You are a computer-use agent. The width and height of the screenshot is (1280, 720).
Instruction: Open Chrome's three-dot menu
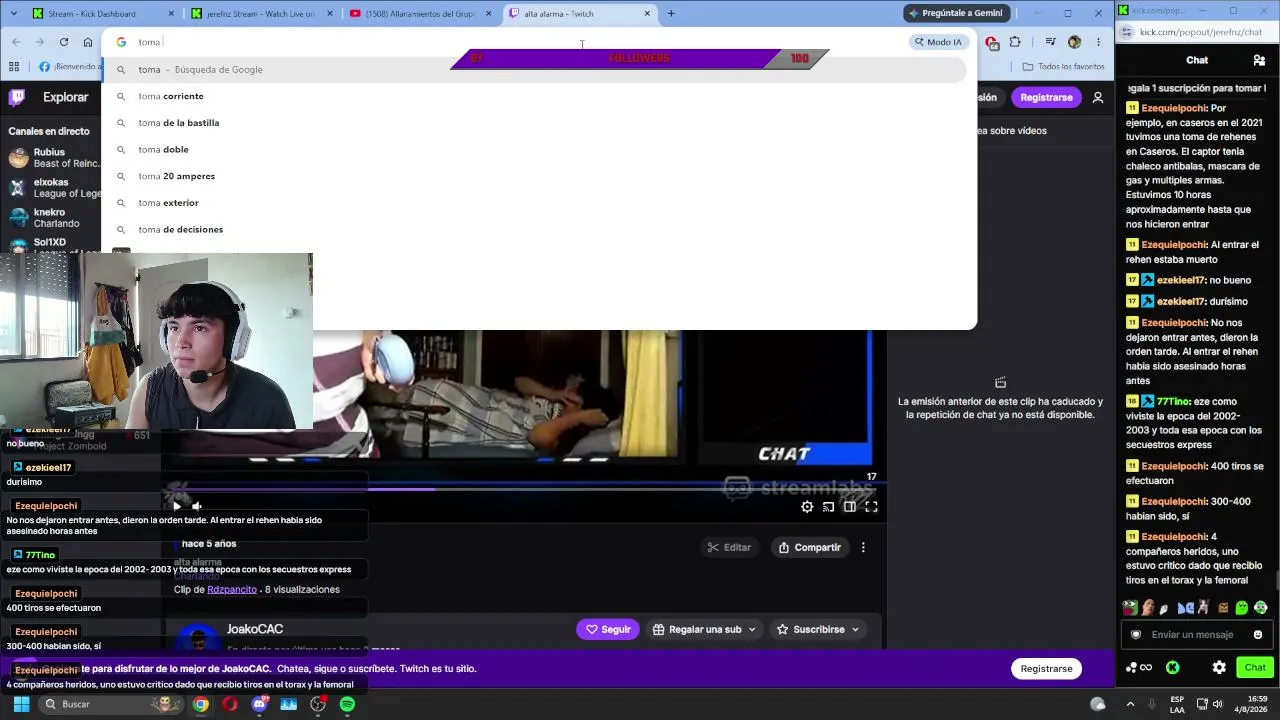click(1098, 42)
